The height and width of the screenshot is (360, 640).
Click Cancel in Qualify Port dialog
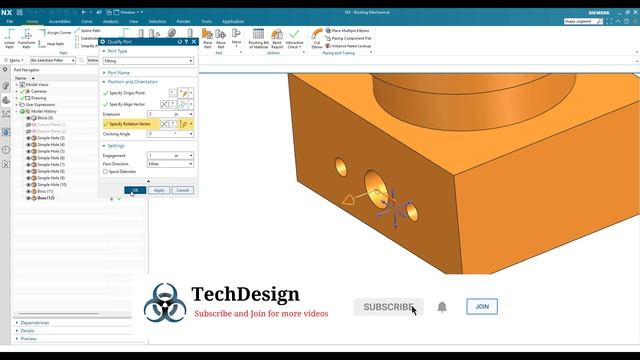pyautogui.click(x=182, y=190)
